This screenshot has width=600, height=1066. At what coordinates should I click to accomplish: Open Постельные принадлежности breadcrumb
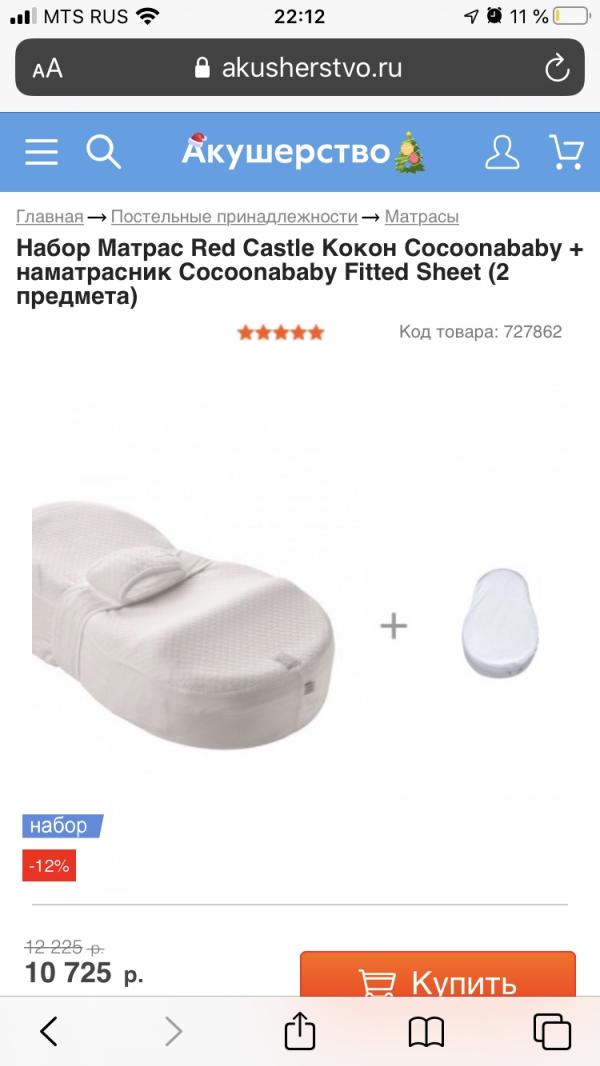tap(234, 217)
